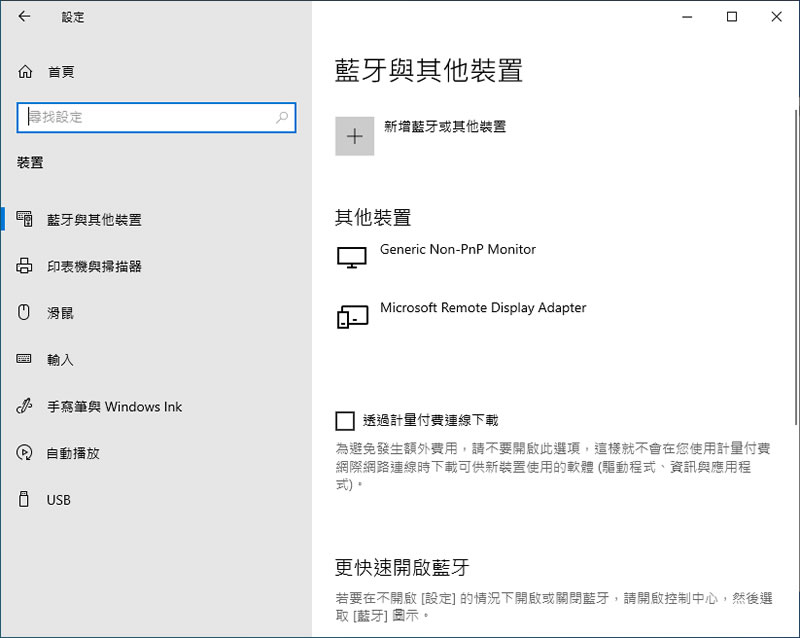Screen dimensions: 800x638
Task: Open 首頁 home page label
Action: pos(61,72)
